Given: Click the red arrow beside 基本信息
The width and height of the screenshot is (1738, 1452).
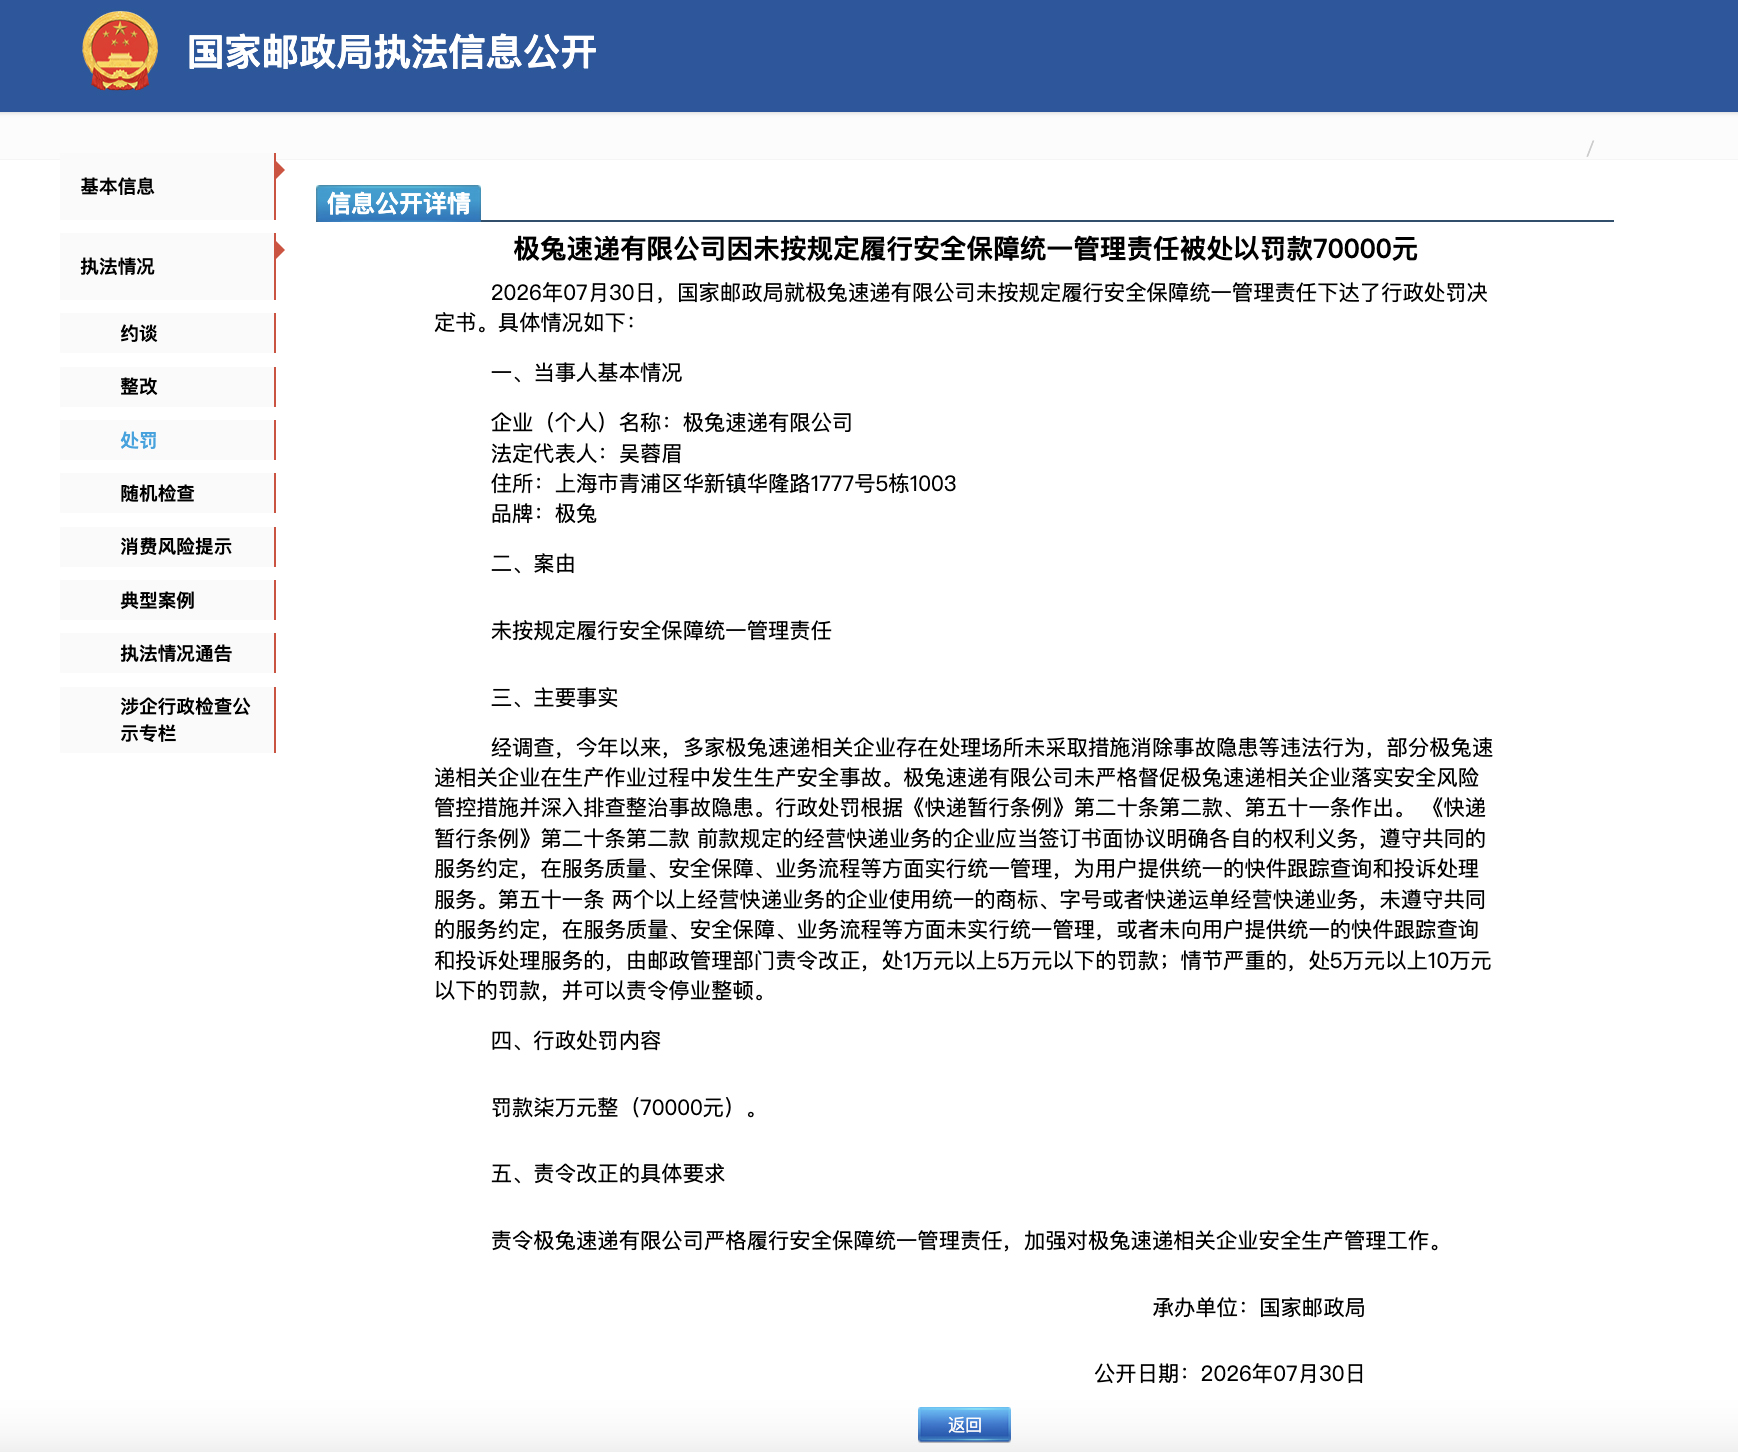Looking at the screenshot, I should click(280, 170).
